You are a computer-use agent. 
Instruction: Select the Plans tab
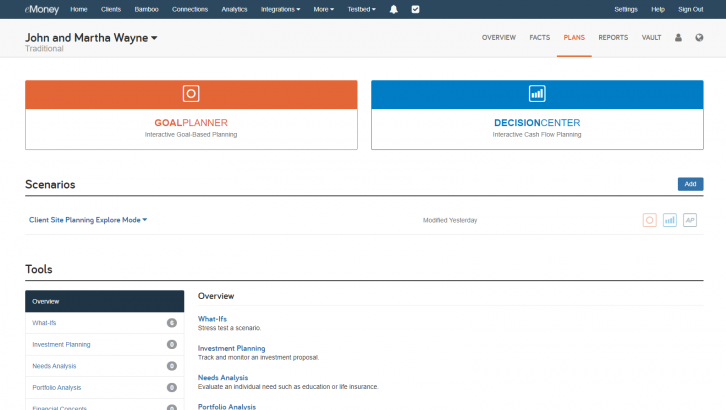tap(574, 37)
